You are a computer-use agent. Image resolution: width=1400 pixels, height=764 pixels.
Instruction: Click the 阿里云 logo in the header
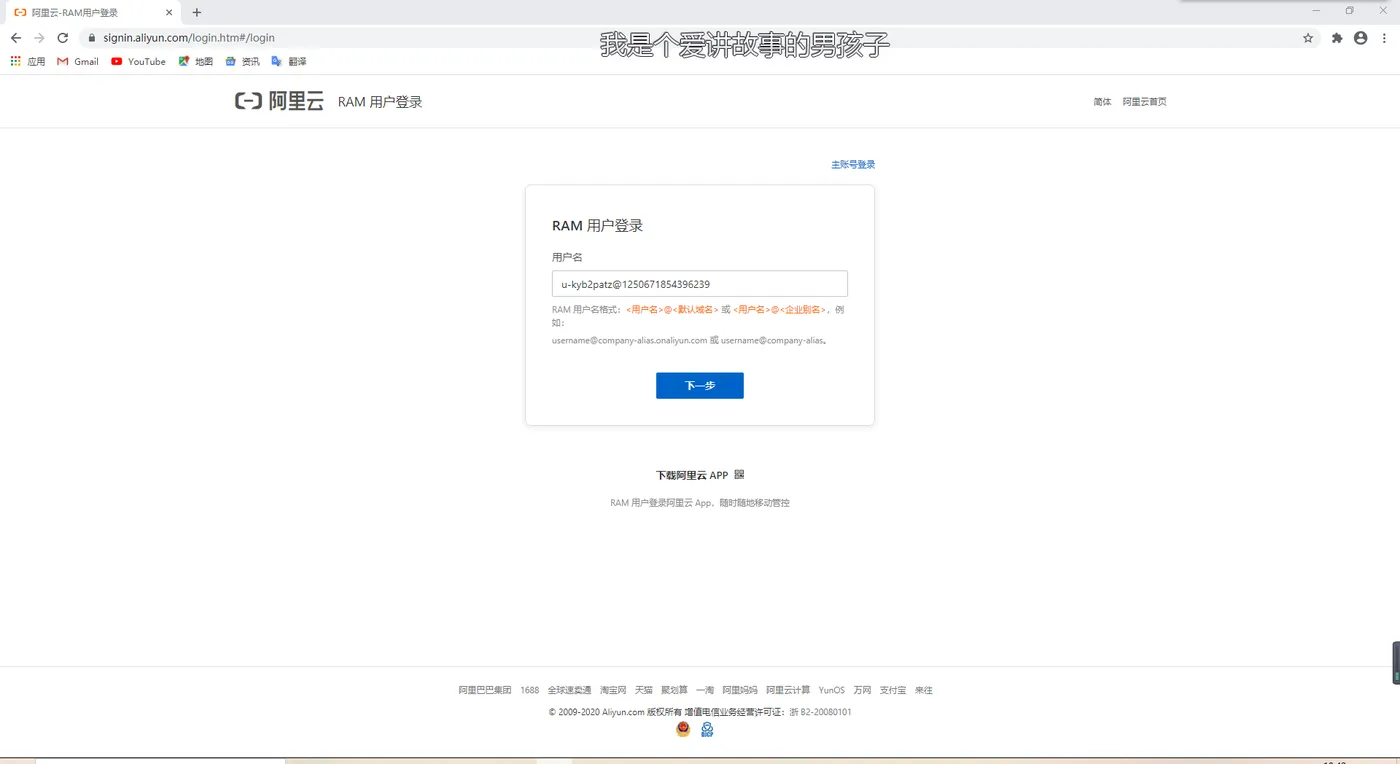tap(279, 101)
